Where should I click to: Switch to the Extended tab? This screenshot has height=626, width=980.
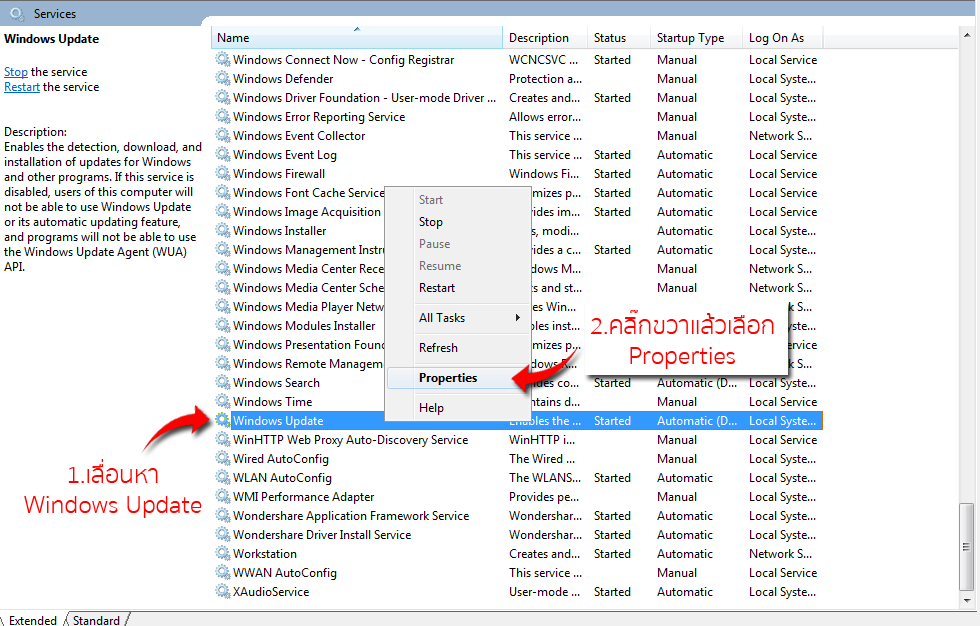click(33, 620)
